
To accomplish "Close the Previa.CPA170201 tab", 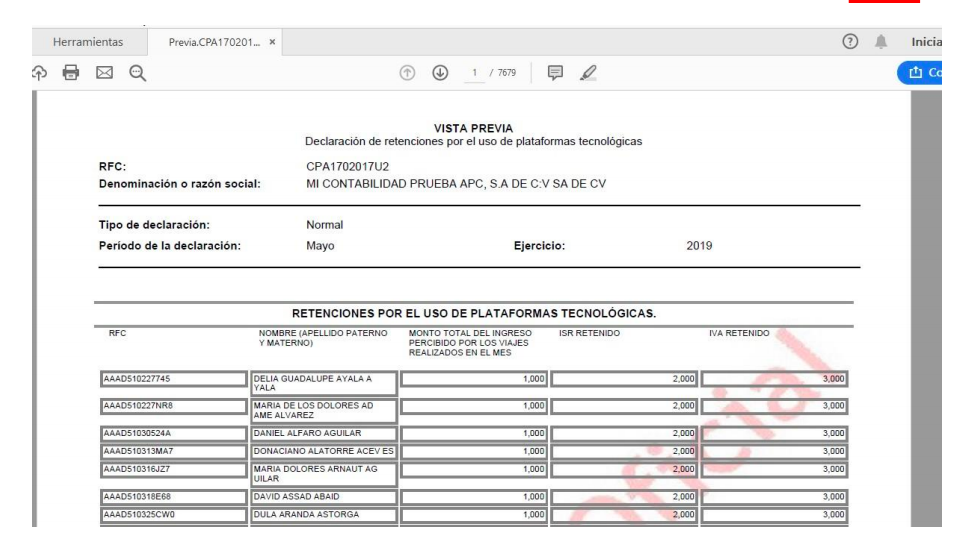I will (272, 42).
